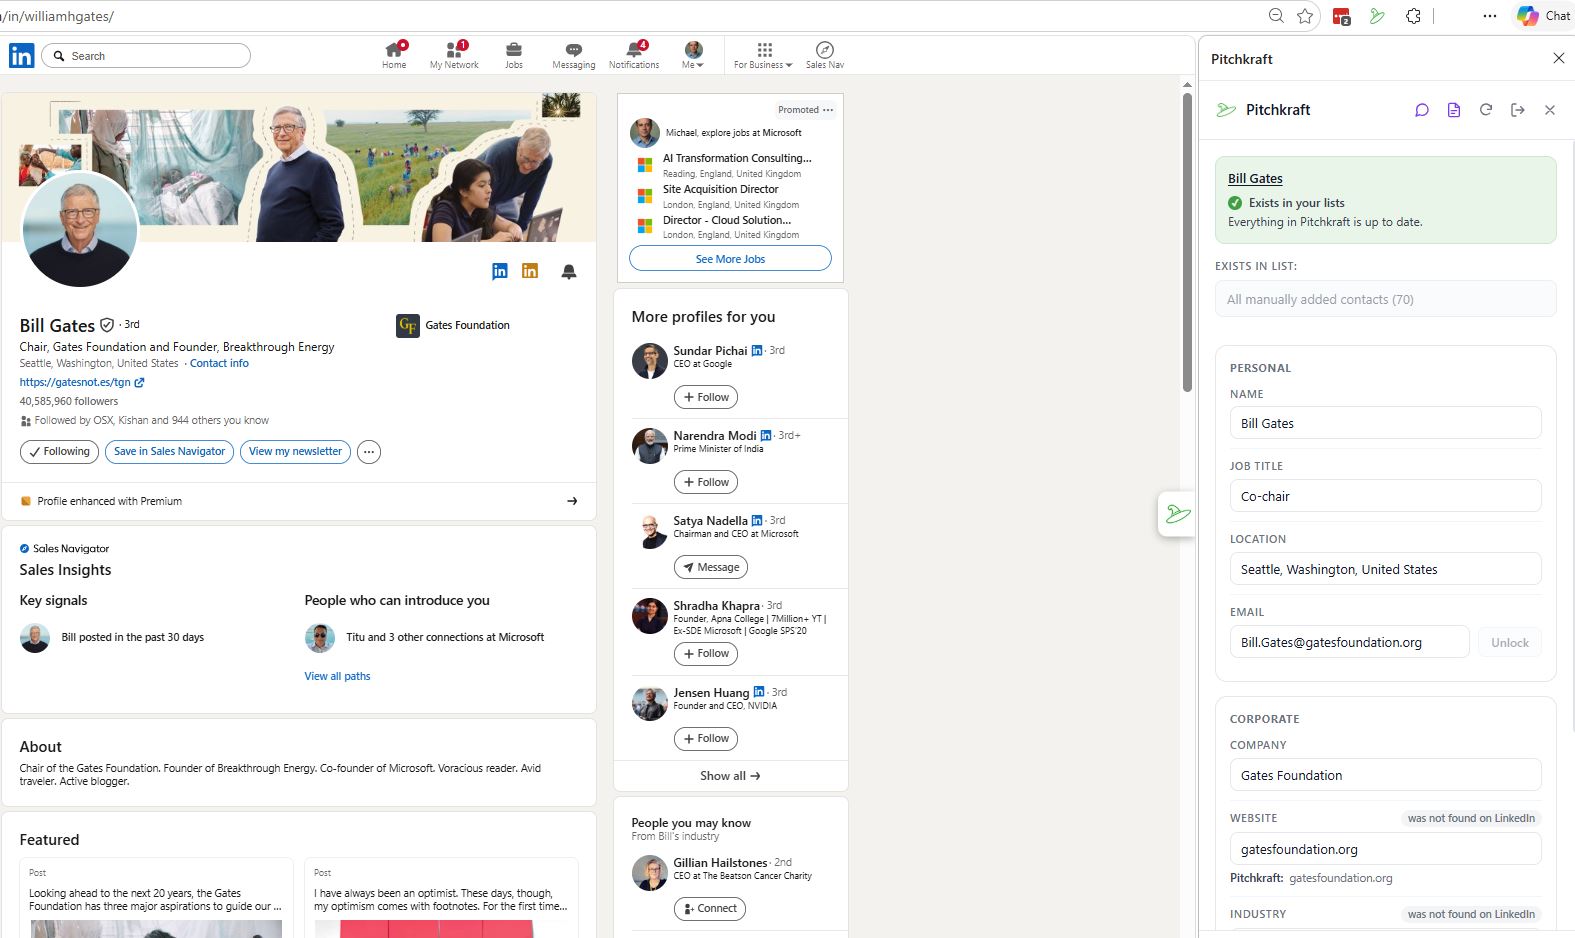Image resolution: width=1575 pixels, height=938 pixels.
Task: Click See More Jobs button
Action: pos(730,259)
